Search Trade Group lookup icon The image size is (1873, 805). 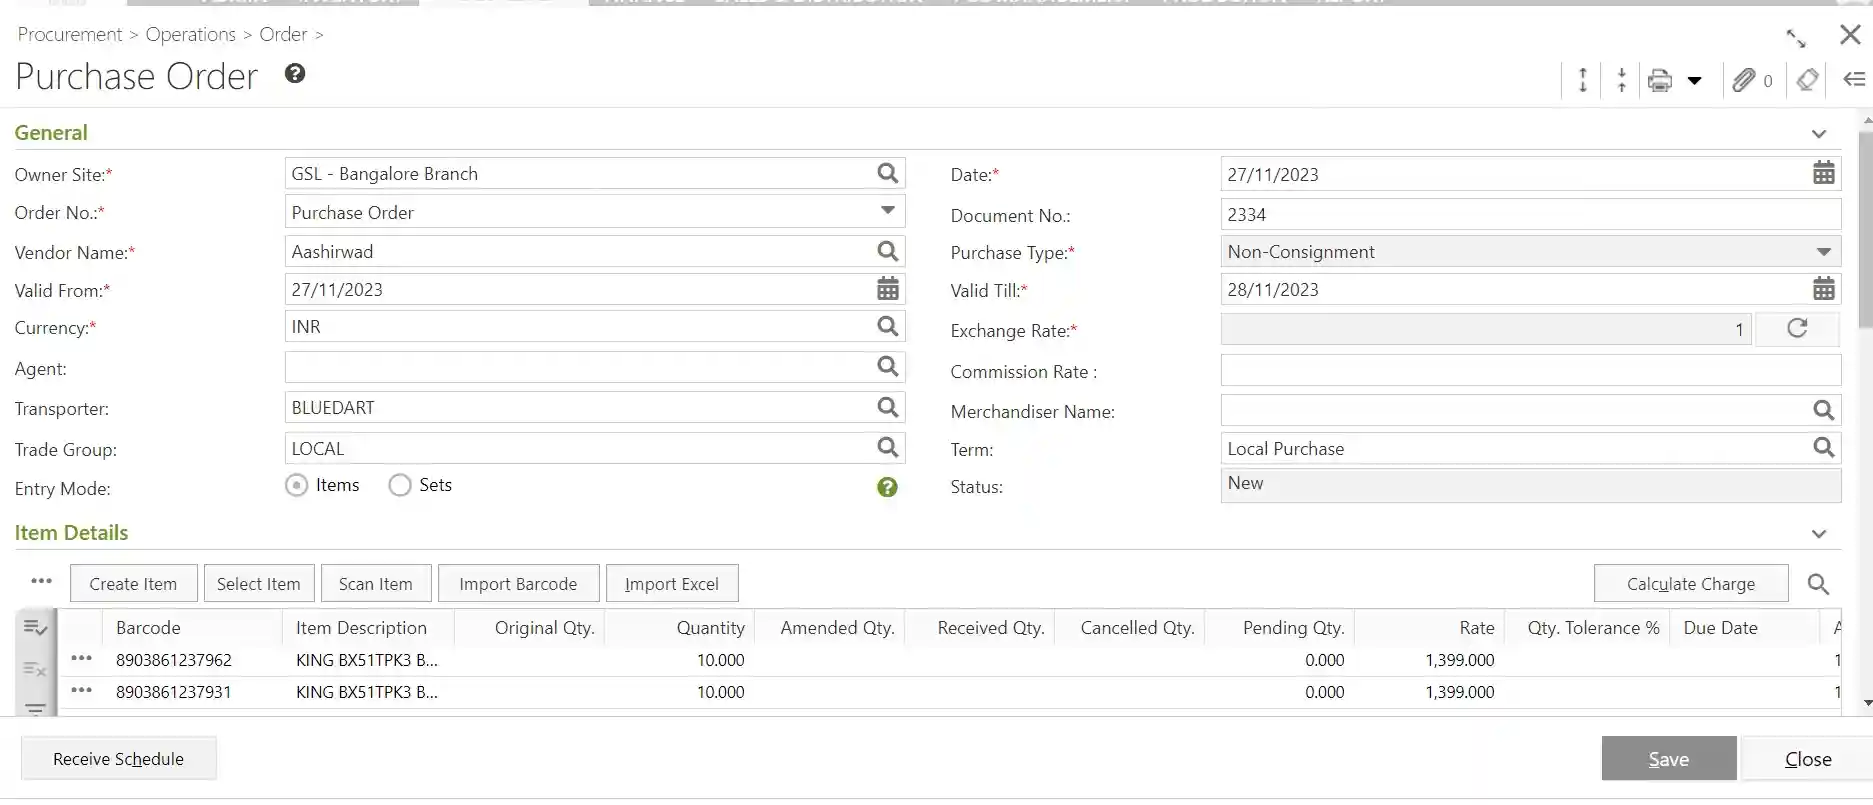887,447
